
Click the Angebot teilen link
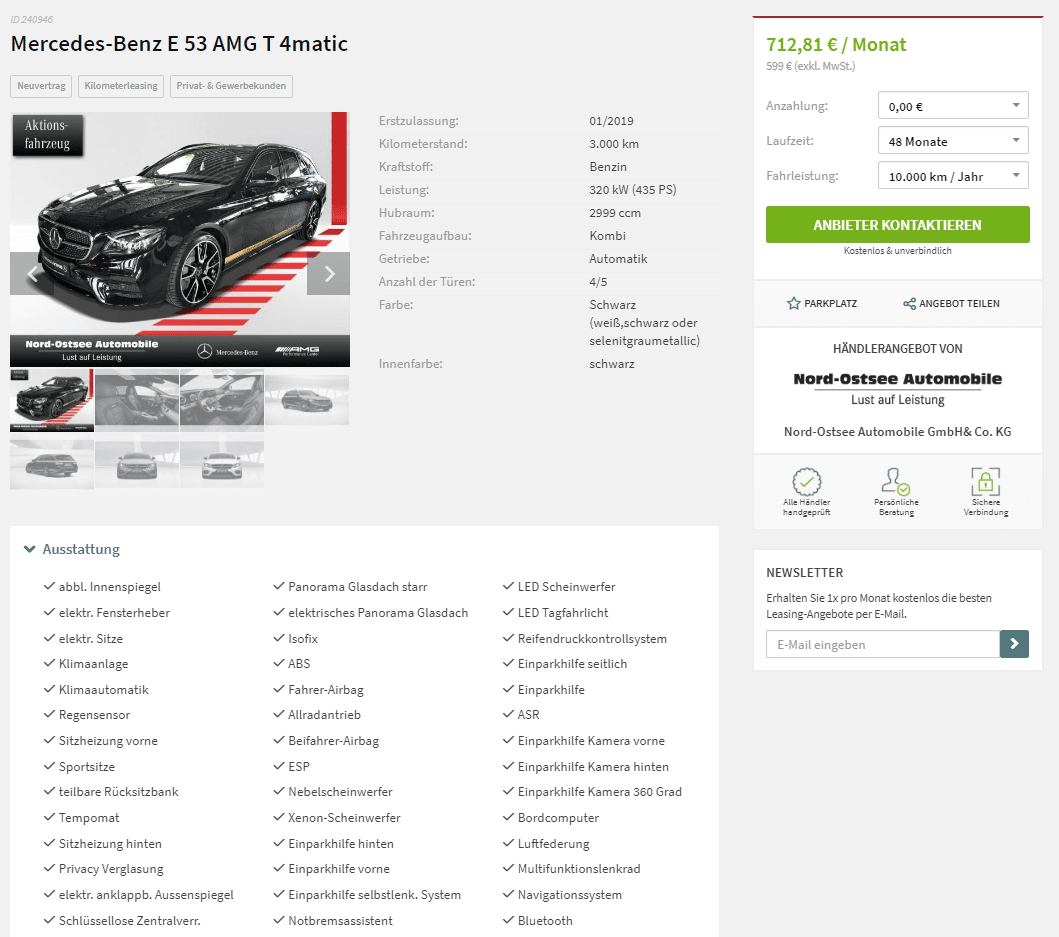[951, 303]
